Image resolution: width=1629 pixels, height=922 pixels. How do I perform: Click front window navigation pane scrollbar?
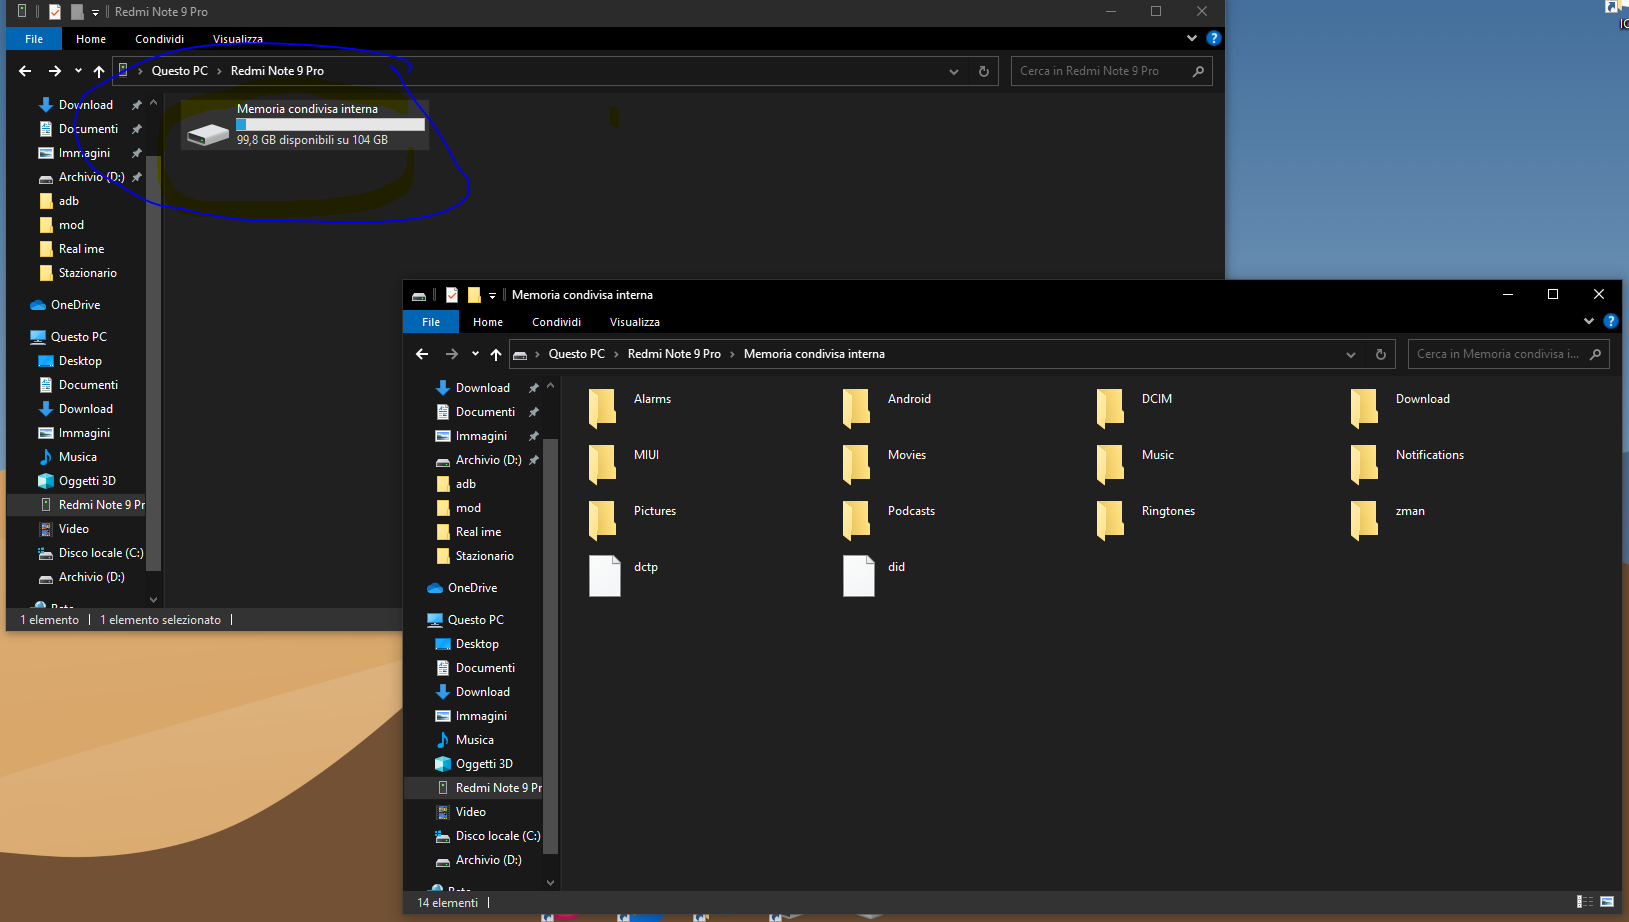click(x=550, y=645)
